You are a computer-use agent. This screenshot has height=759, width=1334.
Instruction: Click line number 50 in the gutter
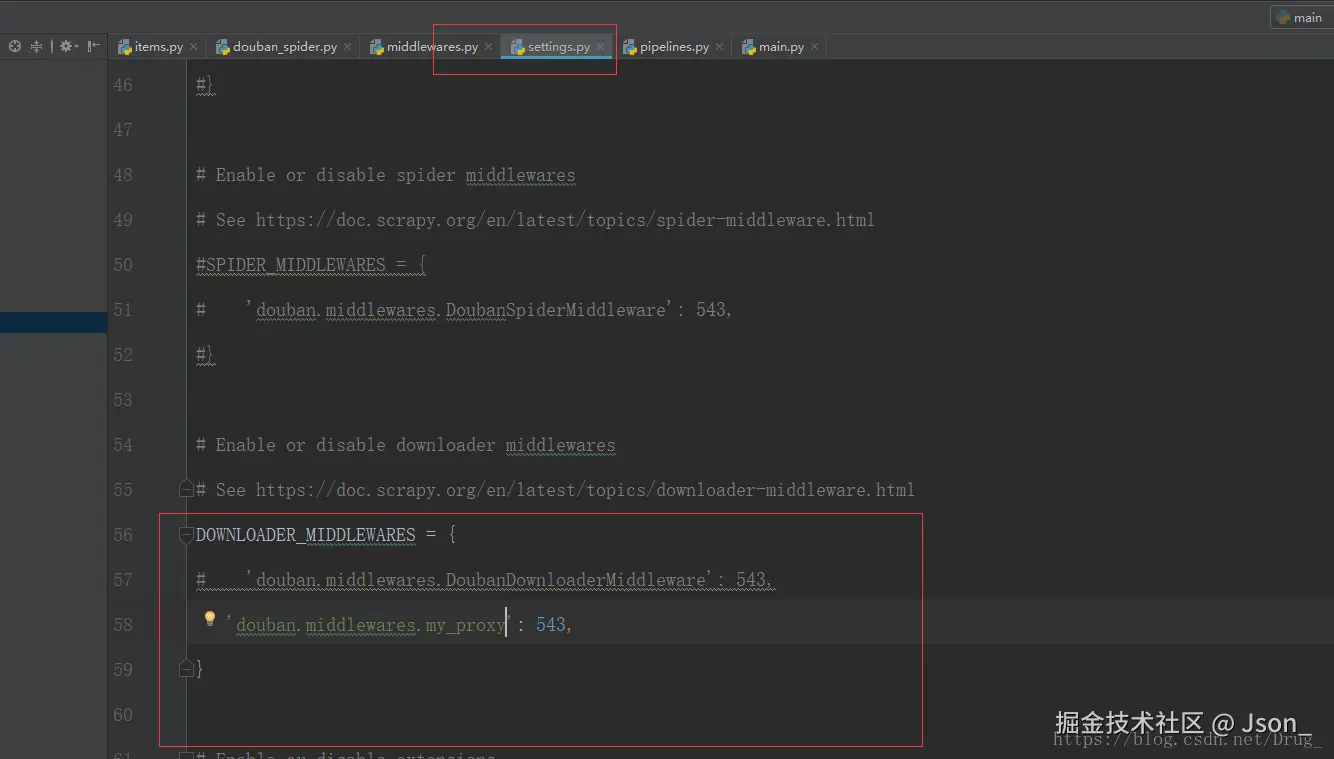tap(123, 265)
